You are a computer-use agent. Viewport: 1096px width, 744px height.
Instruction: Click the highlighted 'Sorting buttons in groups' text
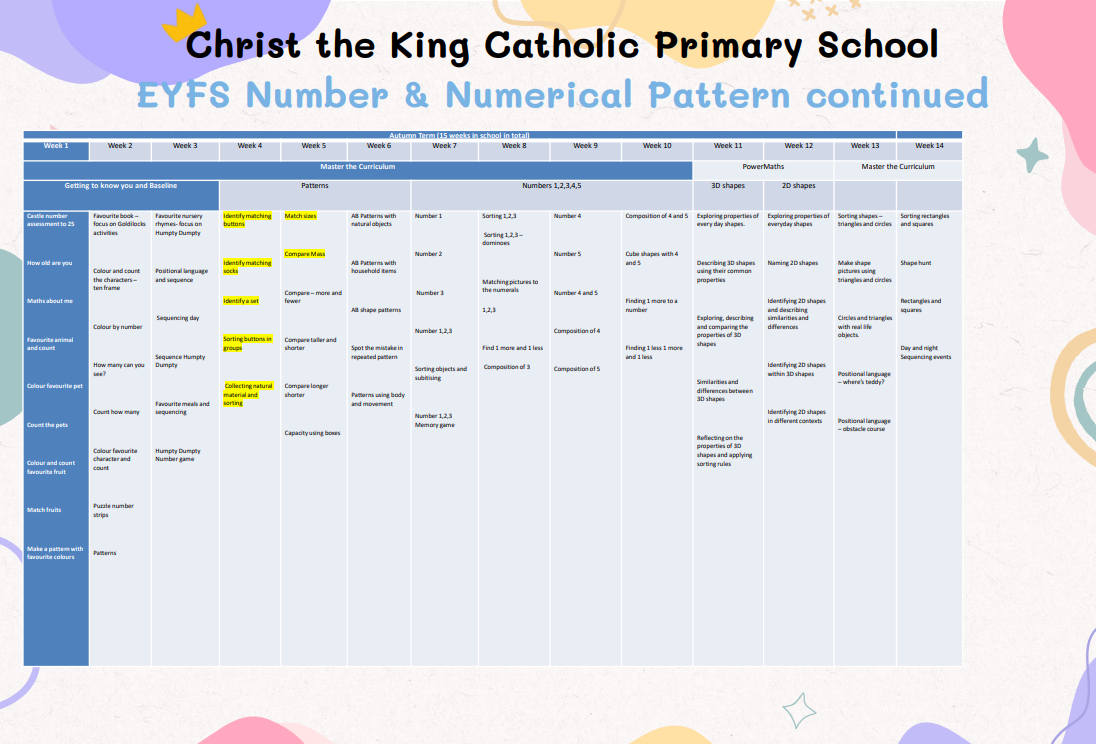click(x=247, y=343)
